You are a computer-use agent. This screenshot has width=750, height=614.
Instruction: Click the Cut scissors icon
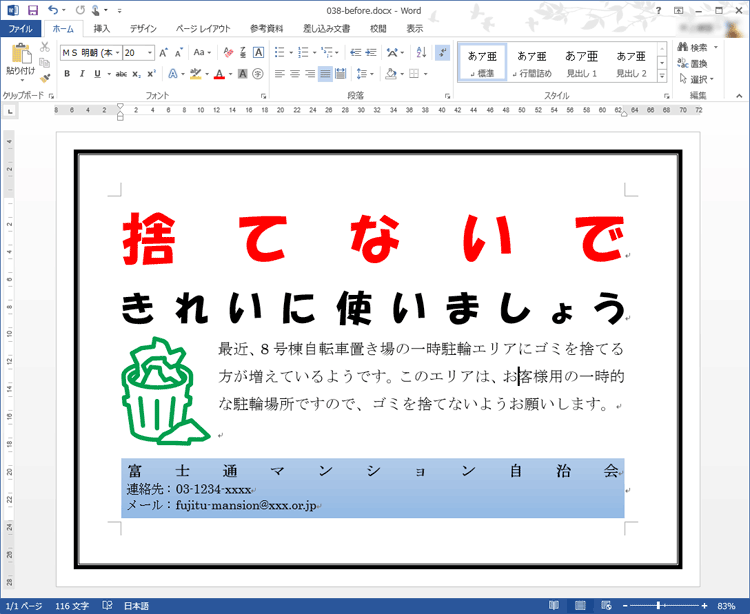44,47
